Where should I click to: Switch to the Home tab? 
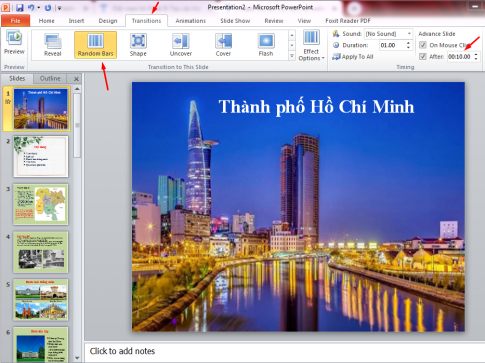(x=46, y=21)
